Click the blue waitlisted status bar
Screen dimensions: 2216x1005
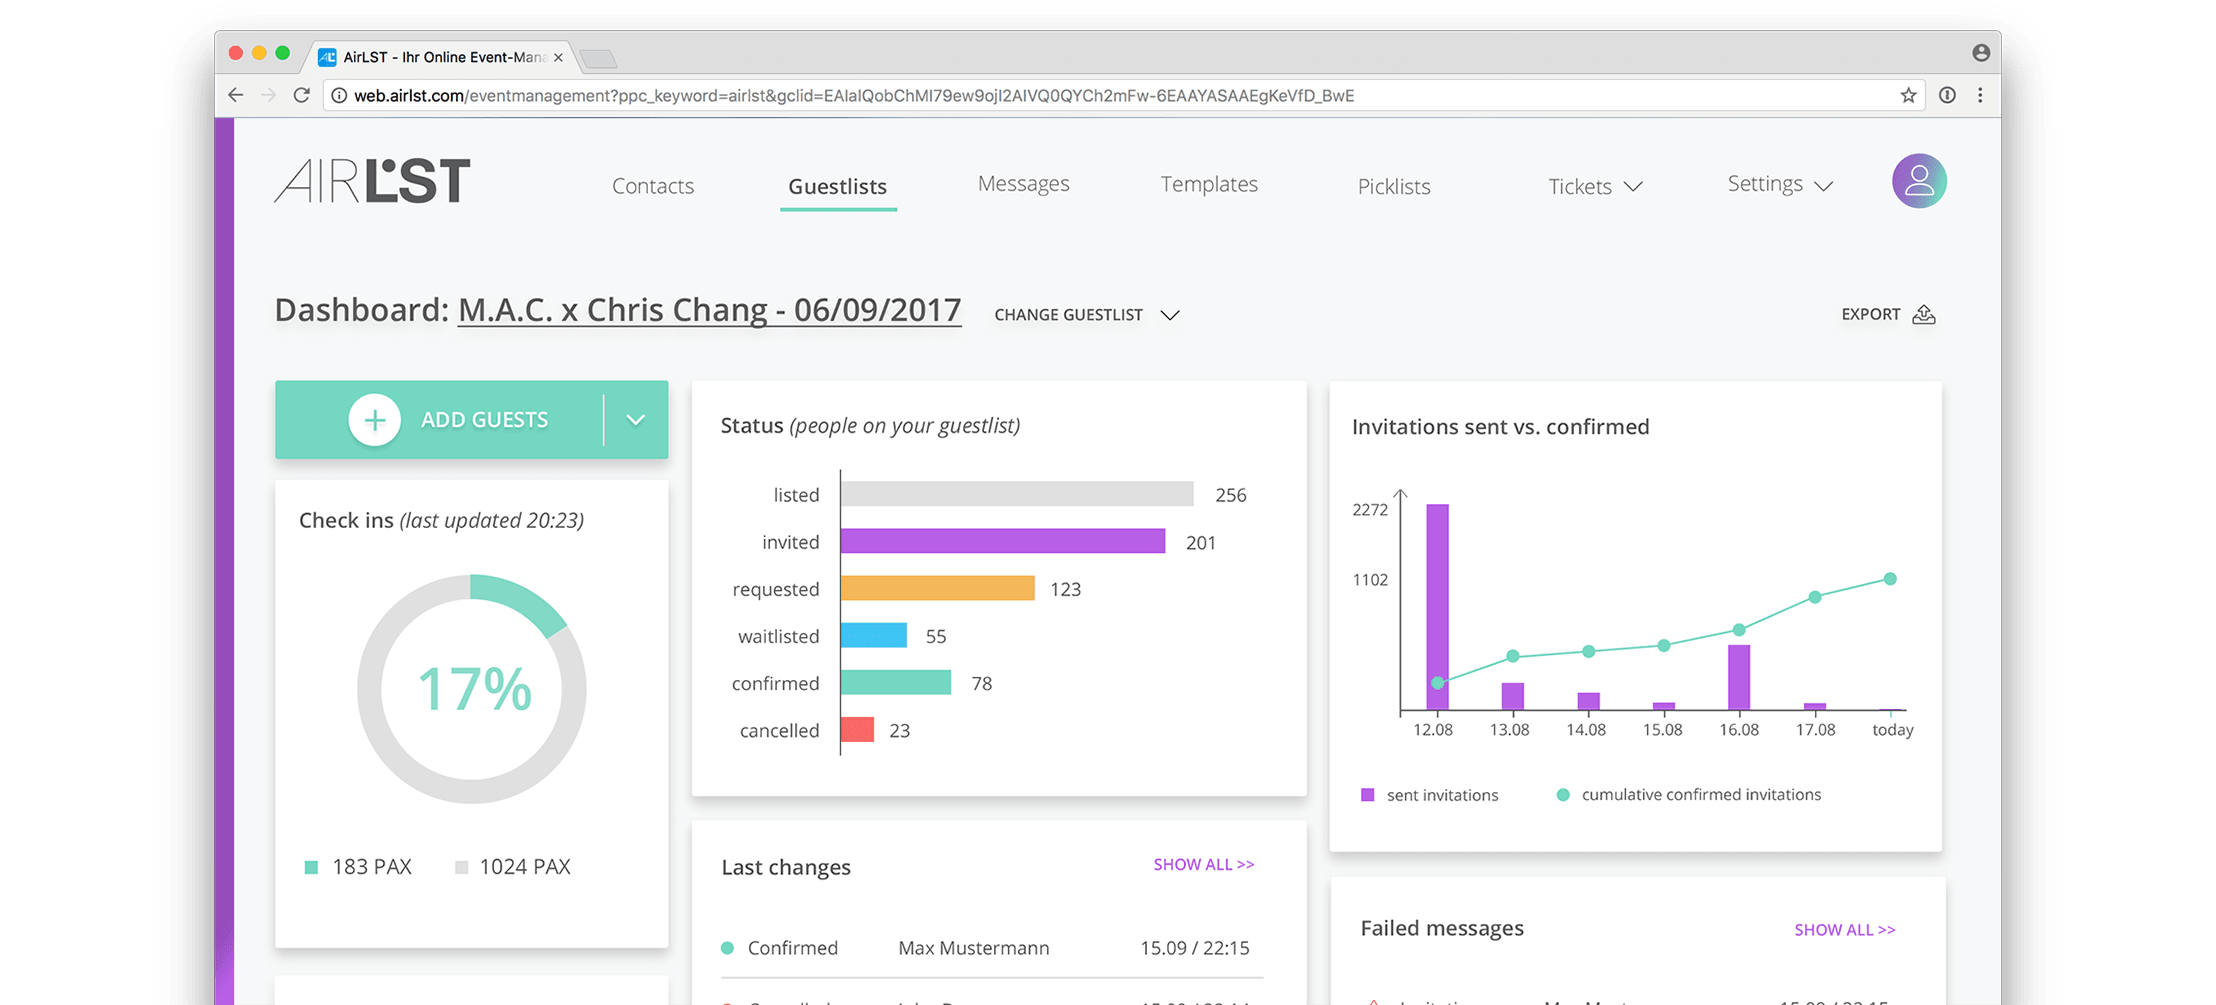(x=874, y=635)
